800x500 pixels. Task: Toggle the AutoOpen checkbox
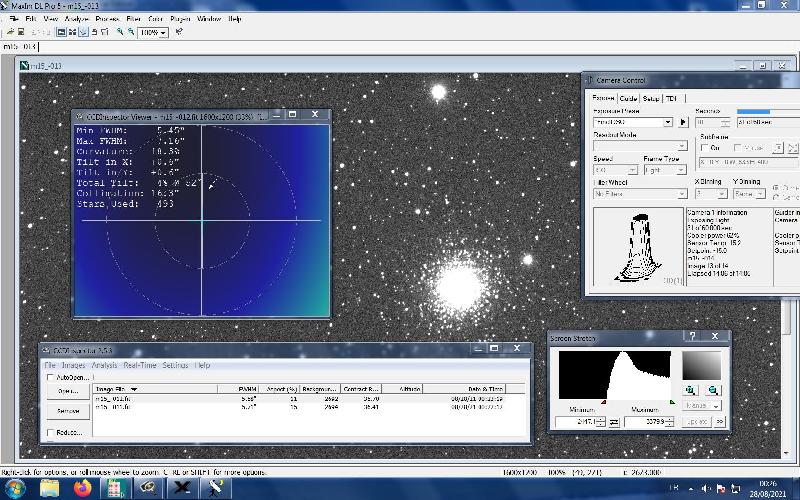(50, 378)
